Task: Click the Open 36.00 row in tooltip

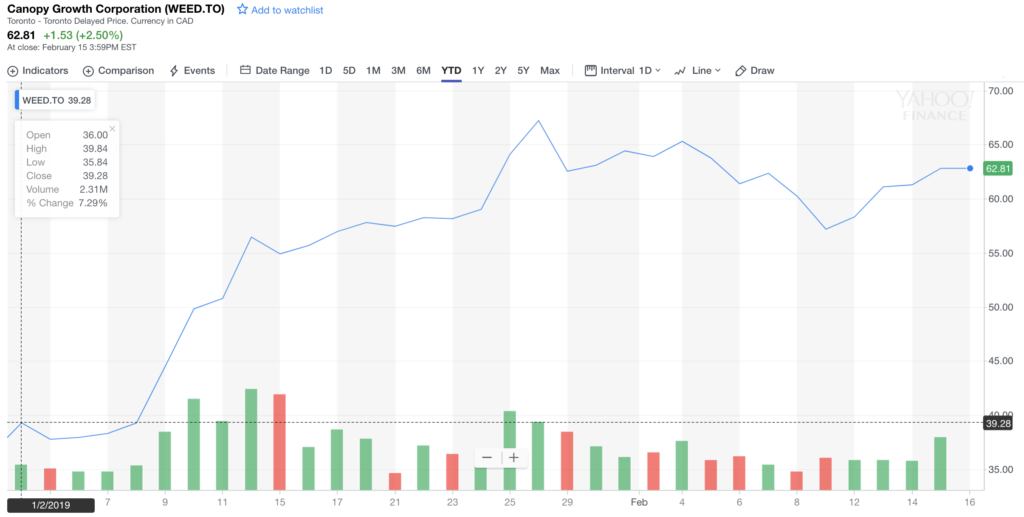Action: click(67, 135)
